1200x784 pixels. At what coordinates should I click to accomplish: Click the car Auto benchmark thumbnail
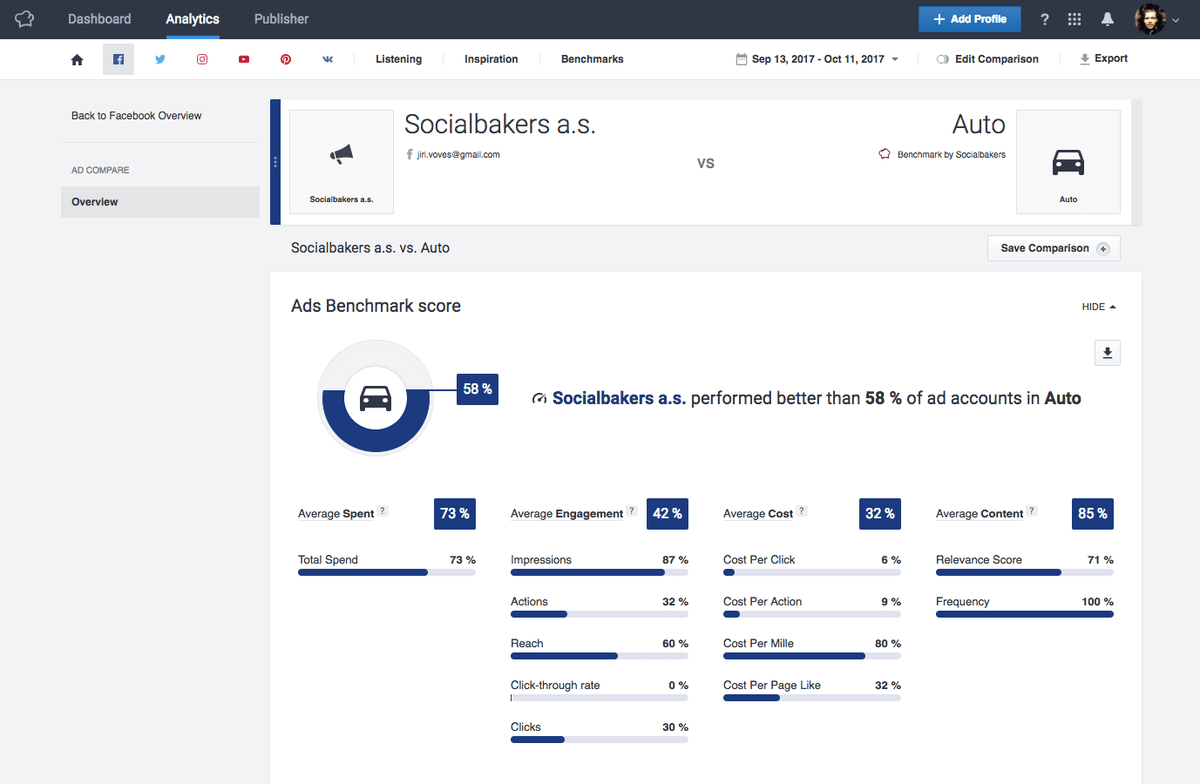pos(1068,162)
